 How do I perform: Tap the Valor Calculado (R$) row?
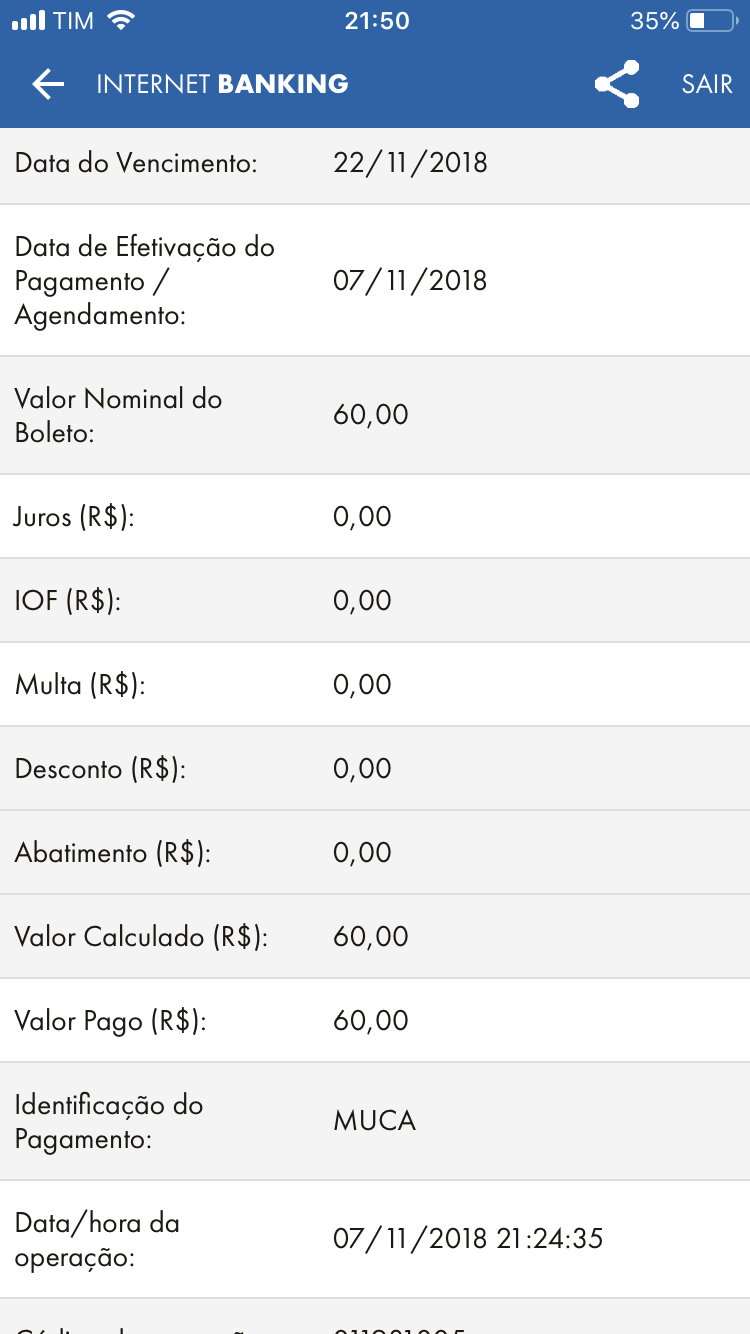(375, 936)
